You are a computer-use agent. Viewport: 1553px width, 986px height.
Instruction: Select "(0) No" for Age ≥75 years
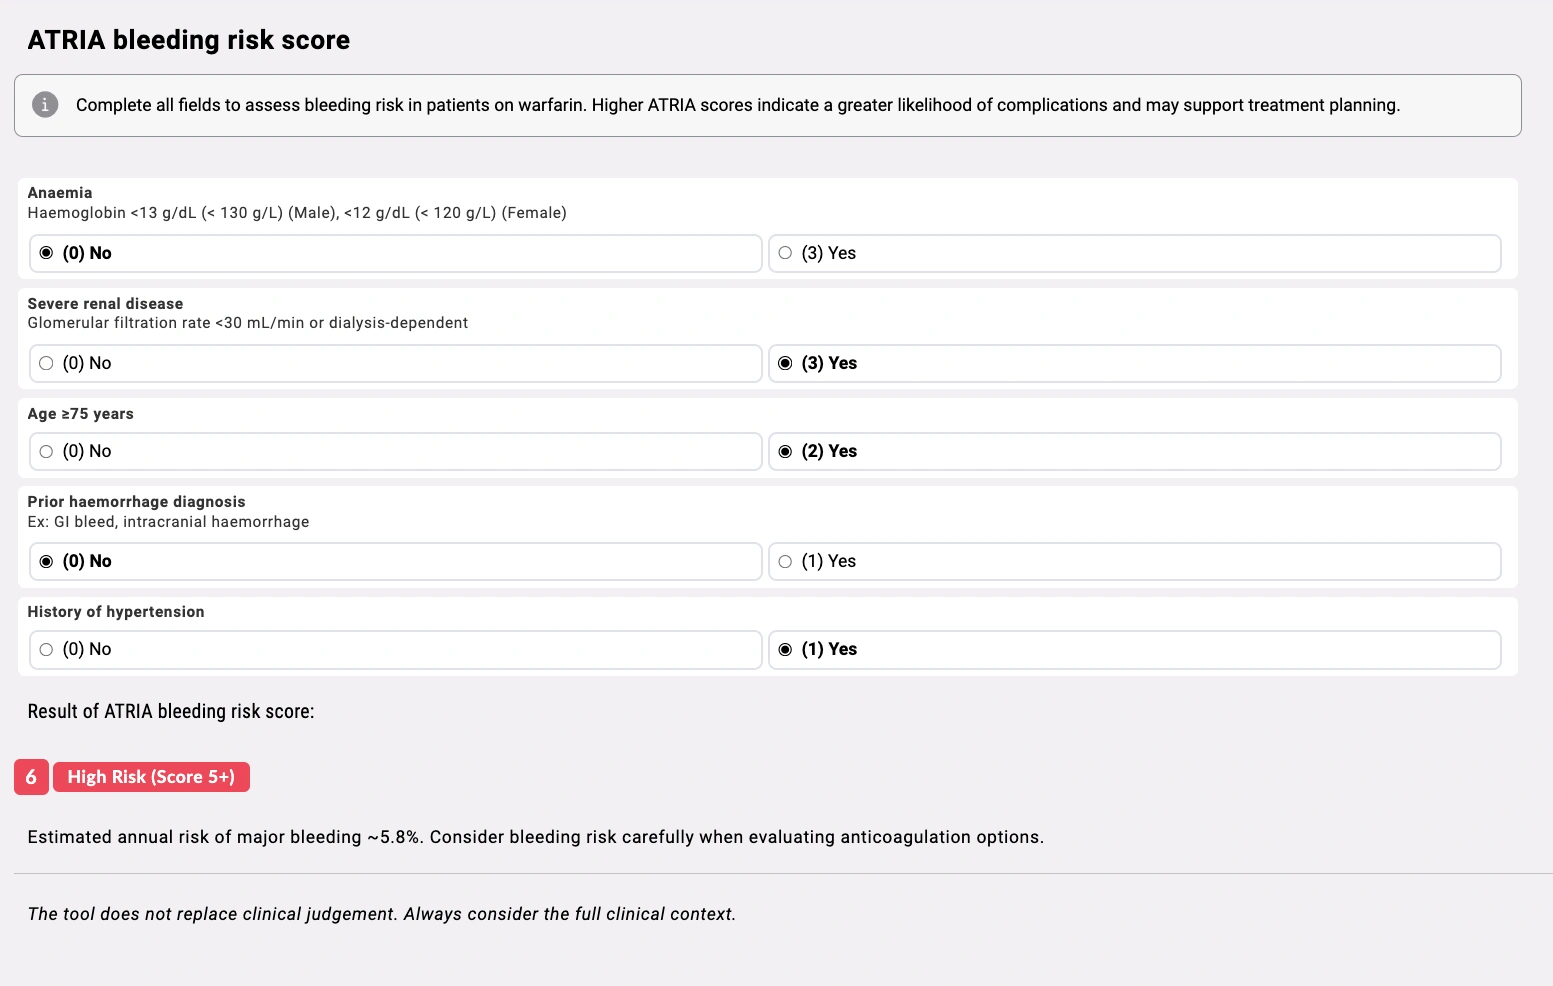(x=394, y=451)
